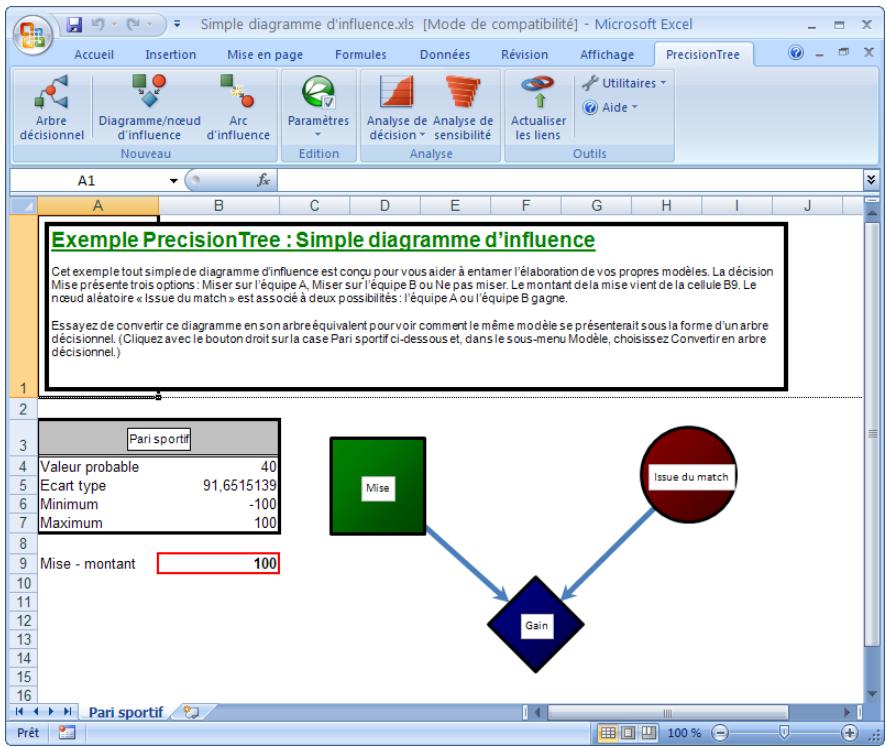Screen dimensions: 887x748
Task: Select row 9 header
Action: point(23,563)
